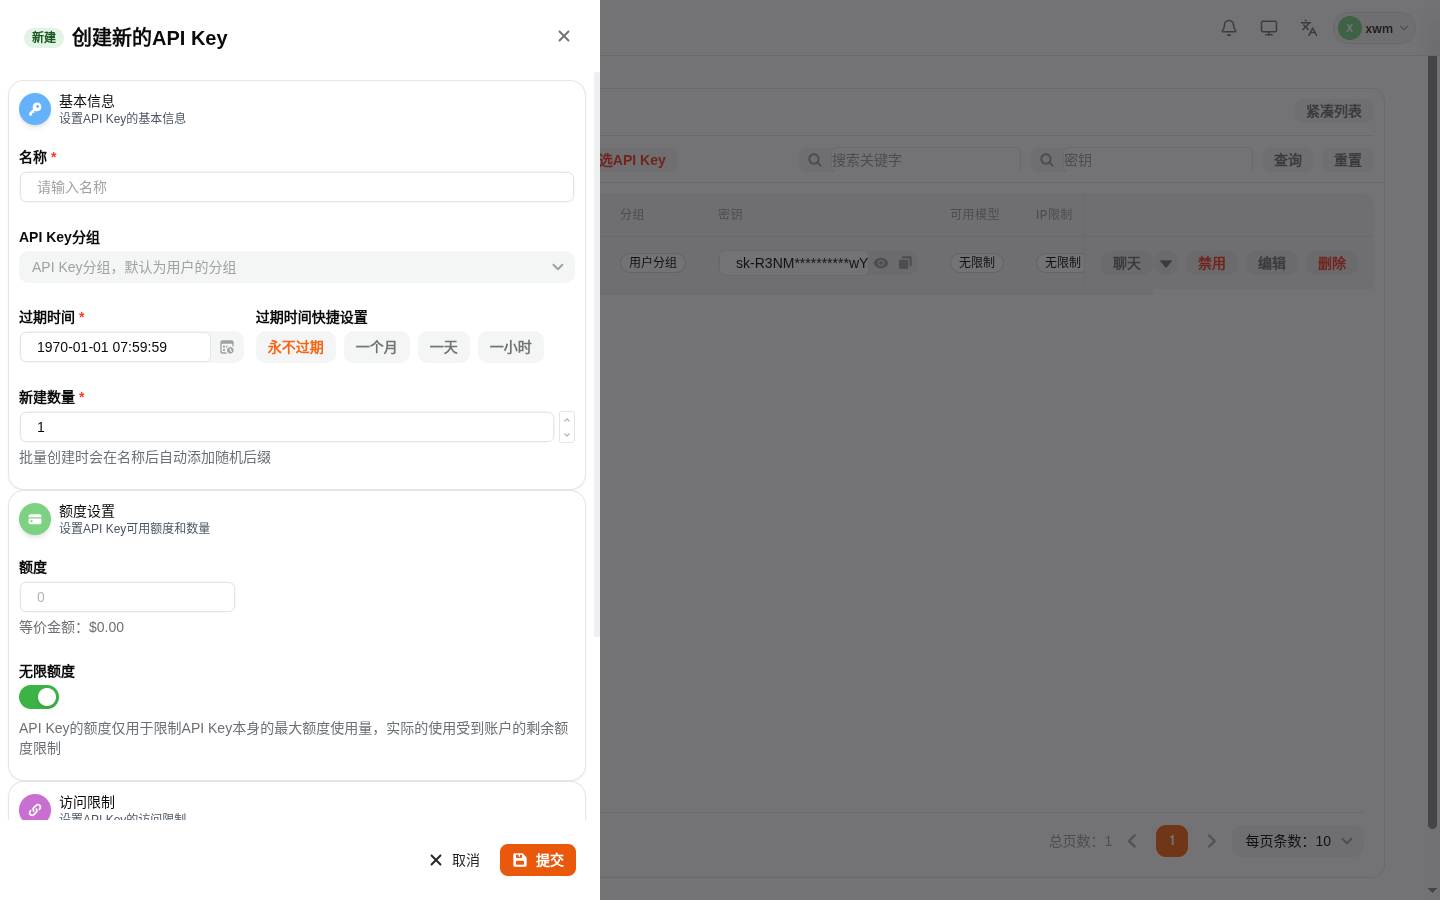
Task: Decrease the 新建数量 value
Action: point(567,435)
